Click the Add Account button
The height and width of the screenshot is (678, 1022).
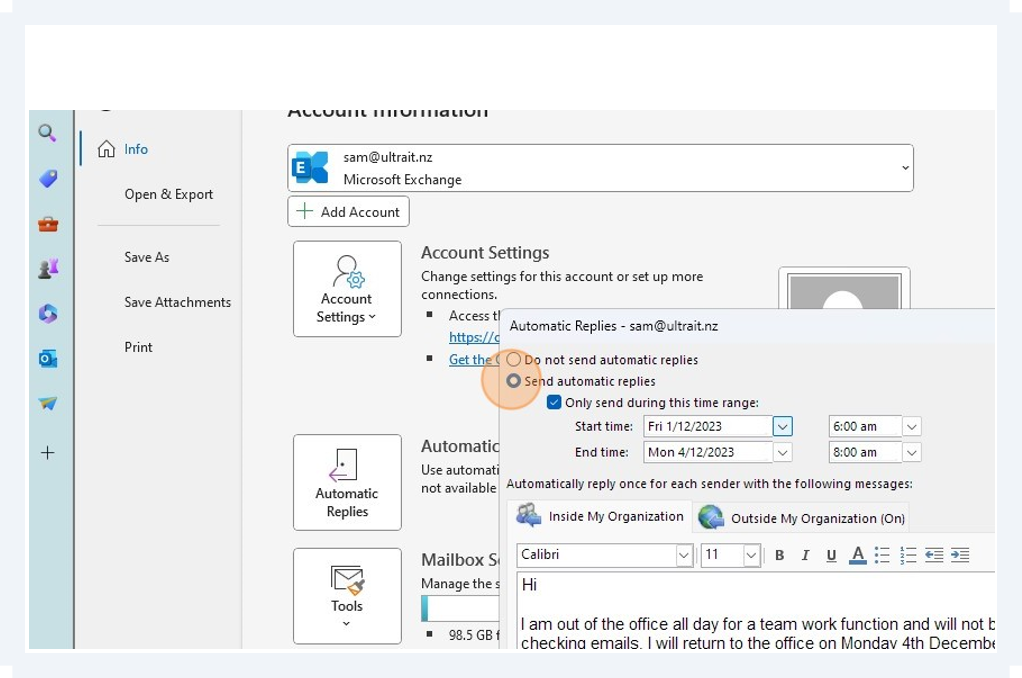point(348,211)
